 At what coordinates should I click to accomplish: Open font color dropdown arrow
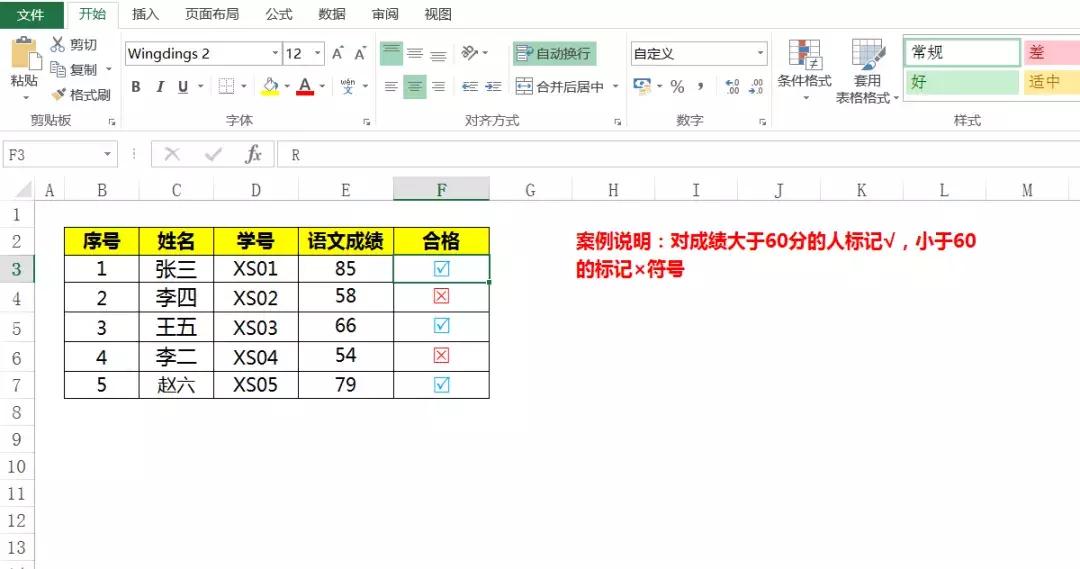click(x=322, y=87)
